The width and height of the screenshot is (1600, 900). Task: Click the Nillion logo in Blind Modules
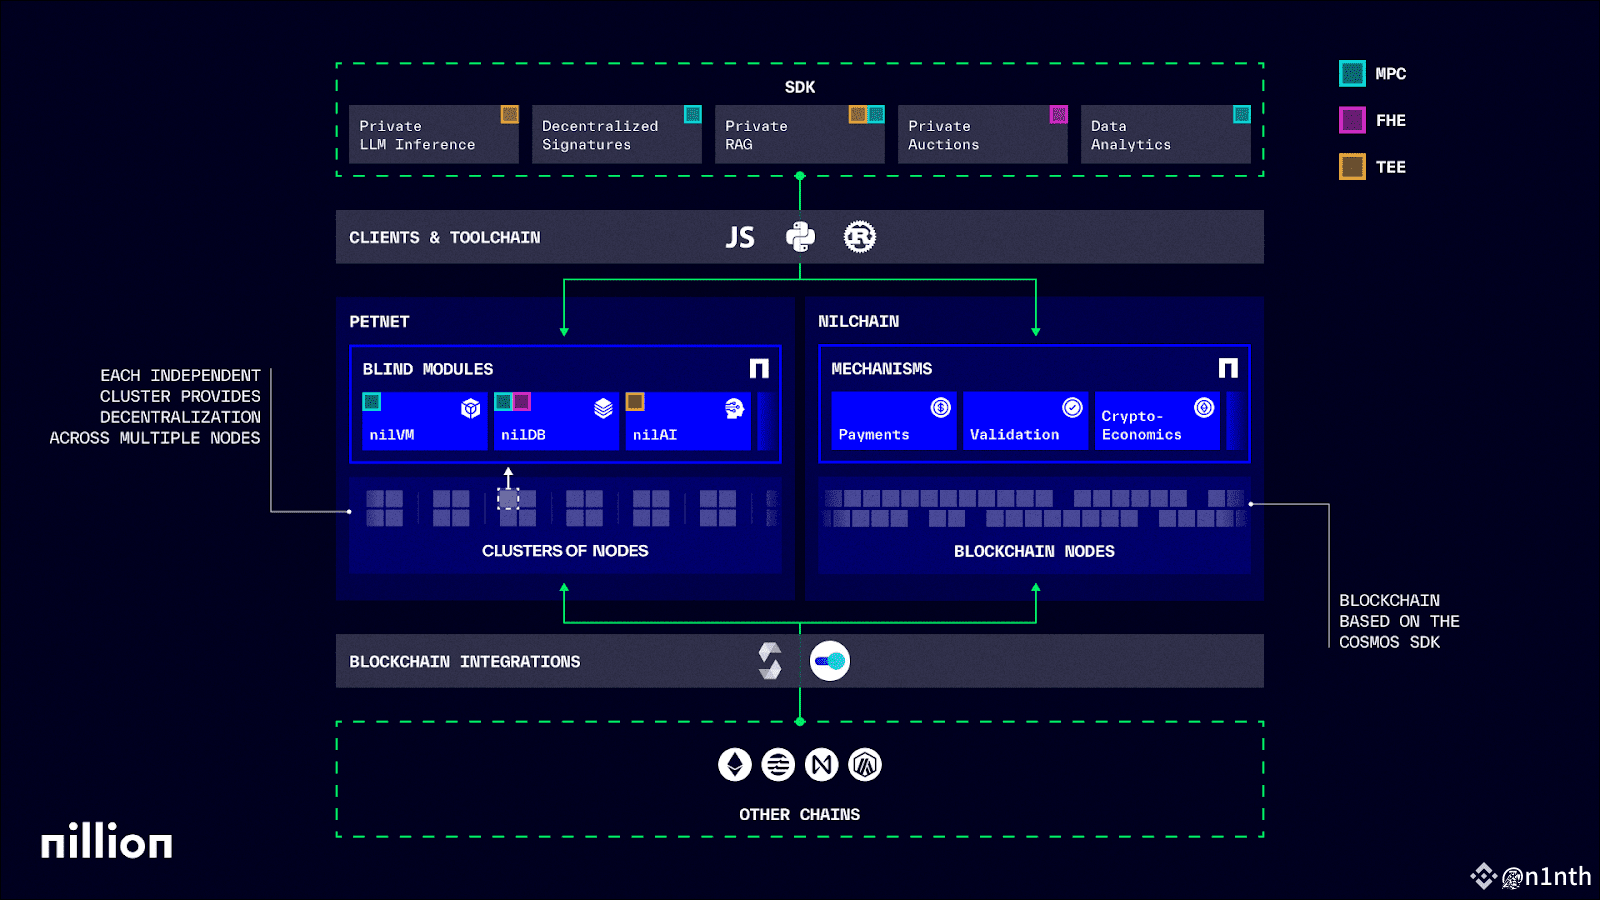point(759,369)
